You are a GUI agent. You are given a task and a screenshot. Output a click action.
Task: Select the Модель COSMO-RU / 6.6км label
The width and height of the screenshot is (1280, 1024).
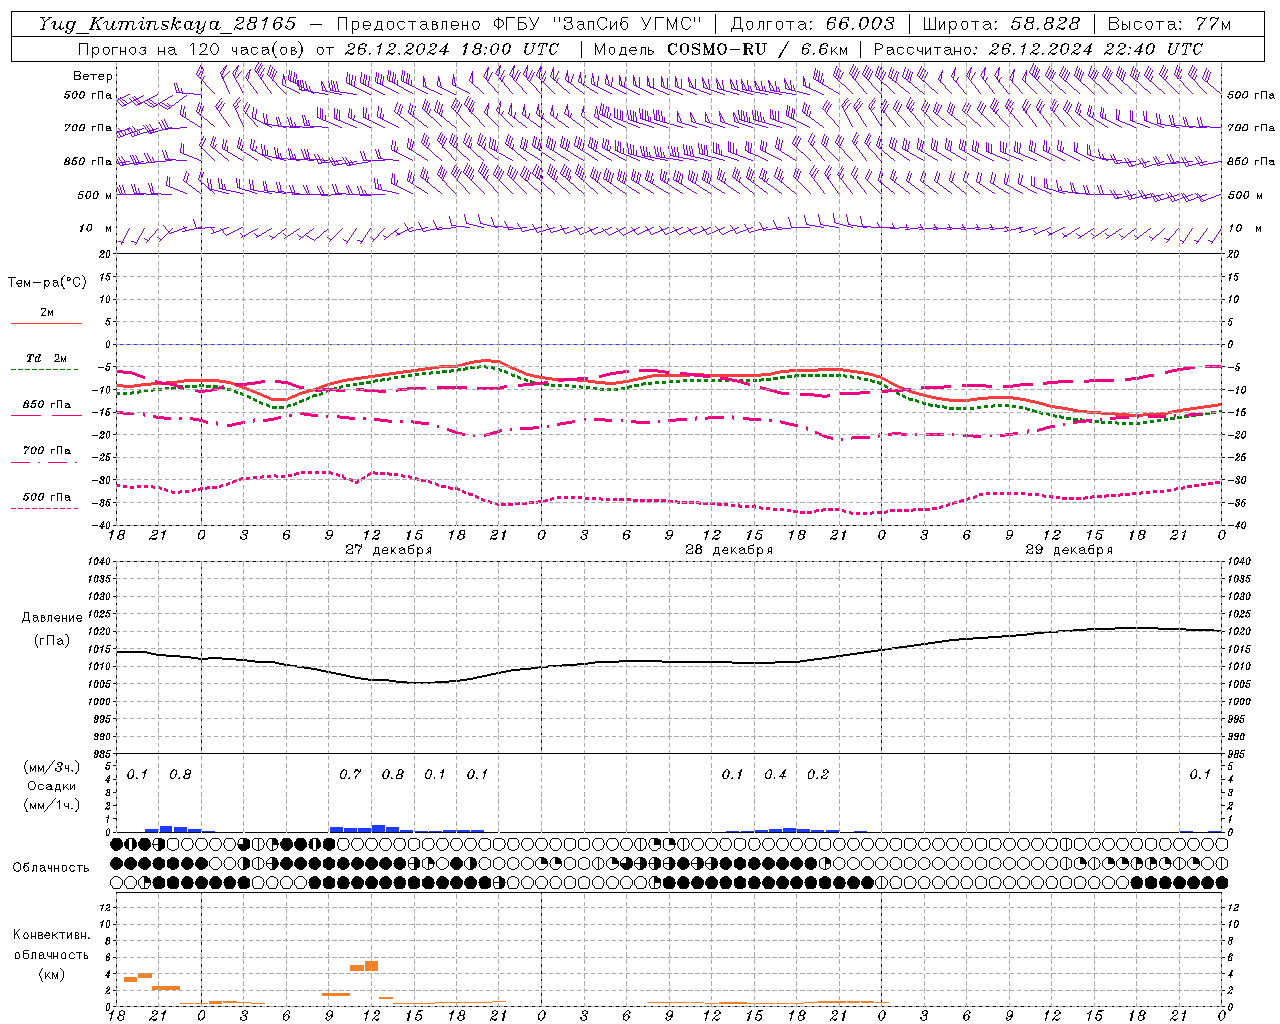tap(720, 49)
